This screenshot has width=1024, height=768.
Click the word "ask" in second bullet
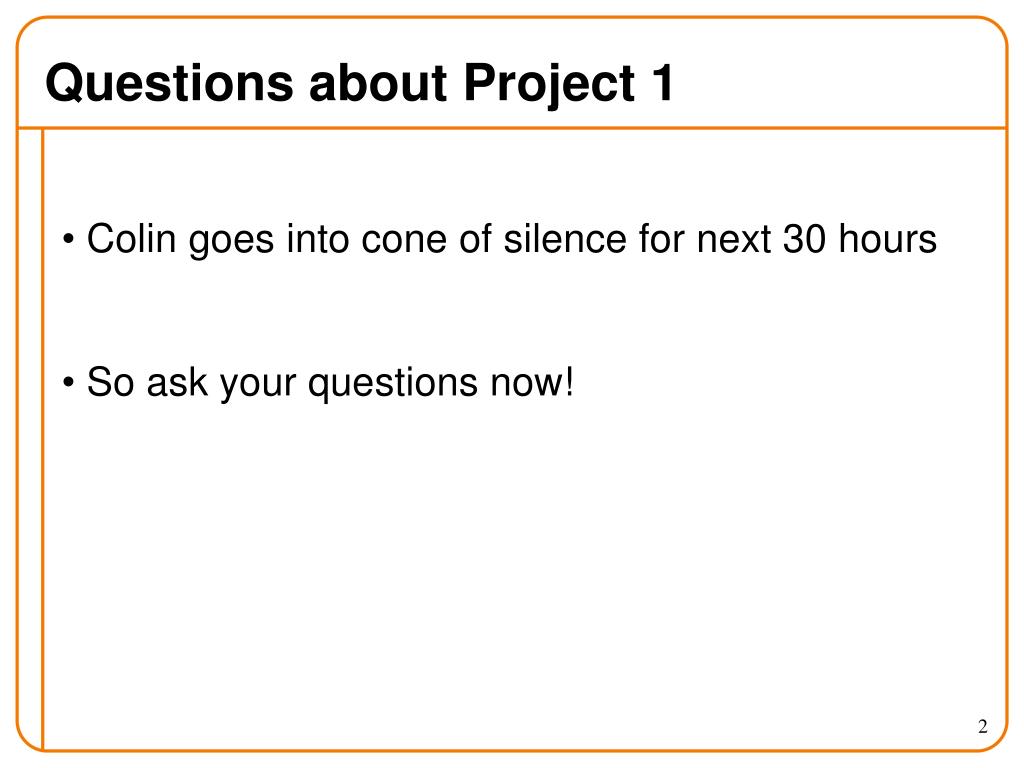pyautogui.click(x=177, y=381)
